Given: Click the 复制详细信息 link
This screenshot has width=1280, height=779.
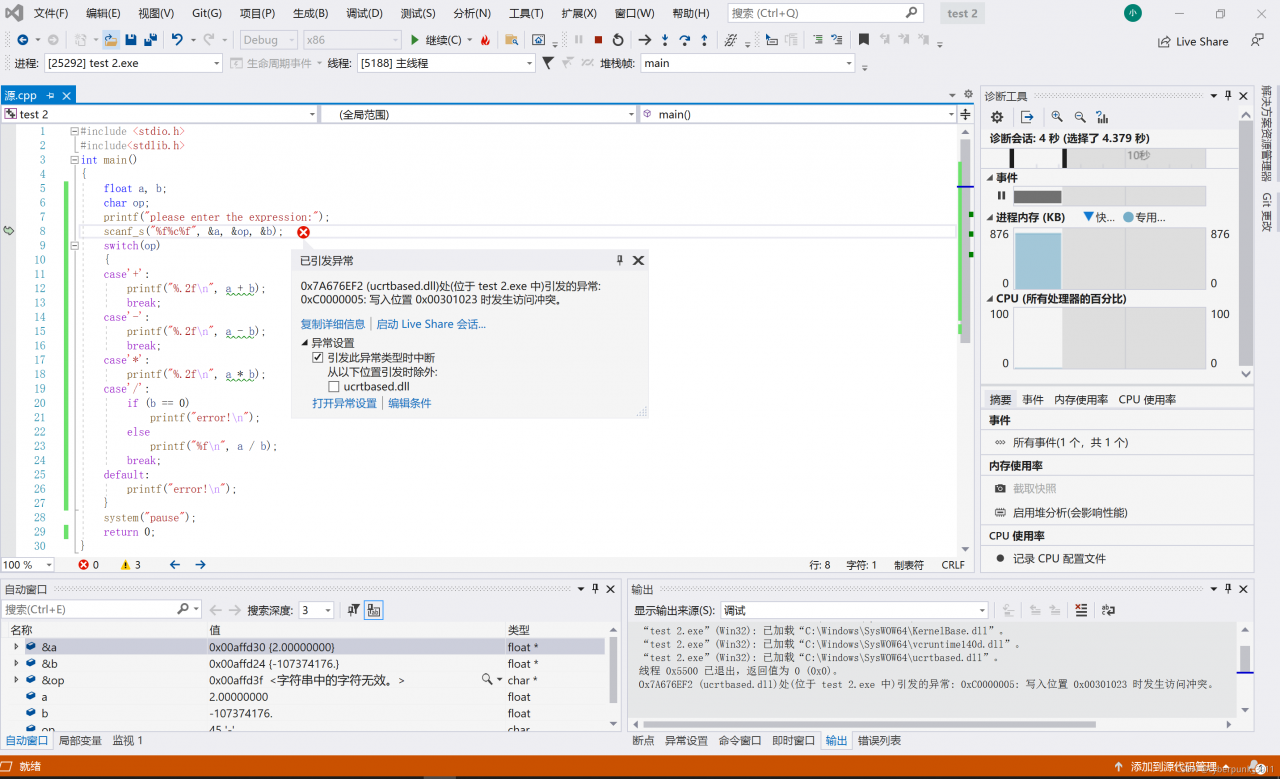Looking at the screenshot, I should click(332, 324).
